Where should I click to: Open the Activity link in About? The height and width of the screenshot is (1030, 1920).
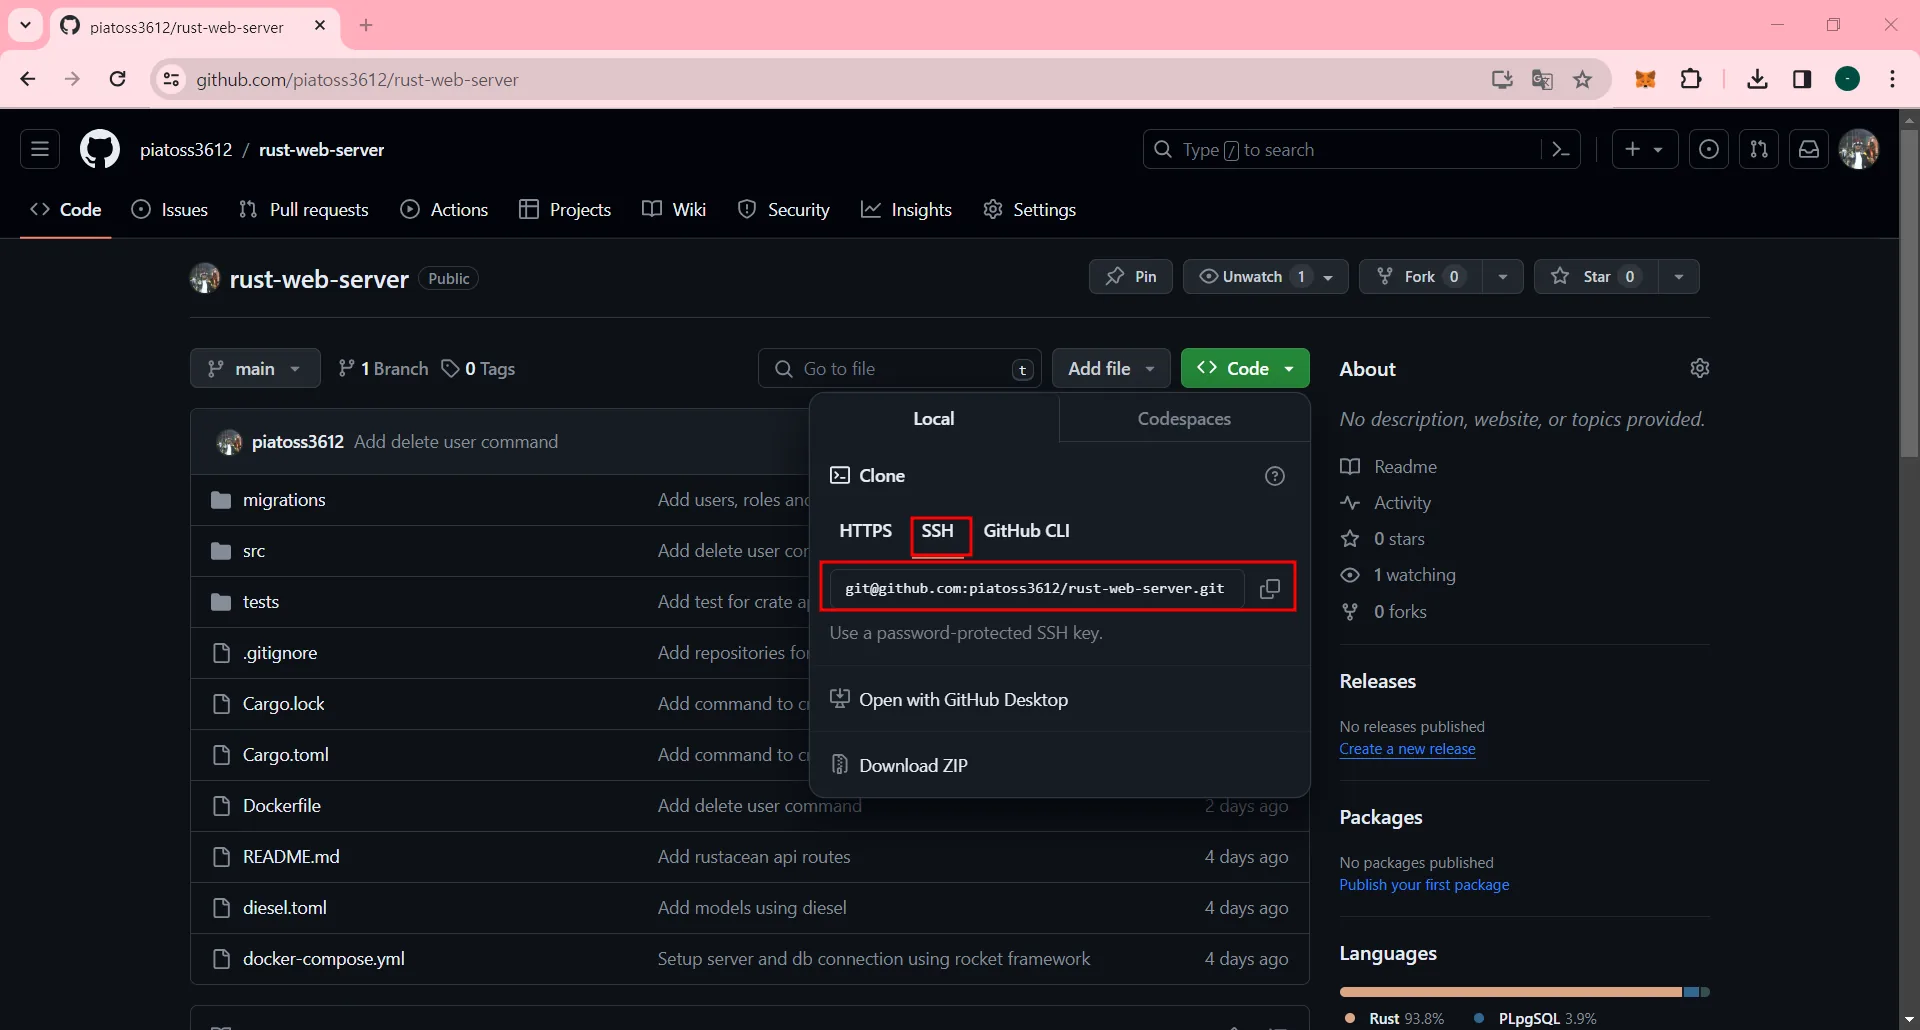pyautogui.click(x=1386, y=503)
